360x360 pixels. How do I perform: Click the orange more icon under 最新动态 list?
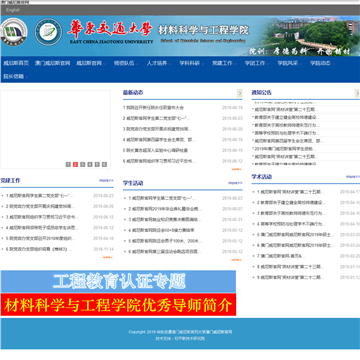(x=236, y=169)
